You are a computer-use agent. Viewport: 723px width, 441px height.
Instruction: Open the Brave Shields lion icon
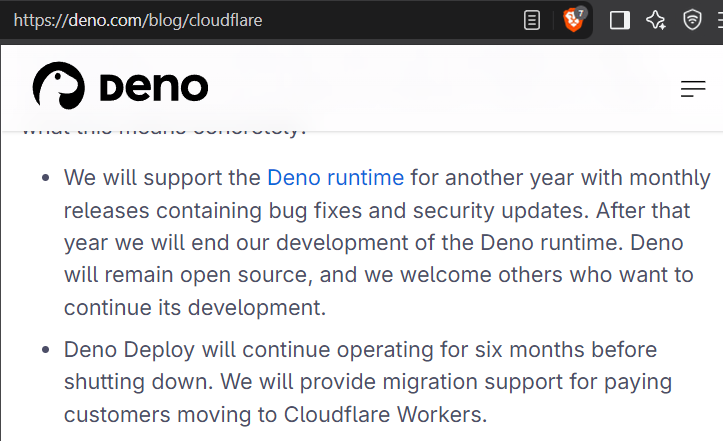pos(572,21)
